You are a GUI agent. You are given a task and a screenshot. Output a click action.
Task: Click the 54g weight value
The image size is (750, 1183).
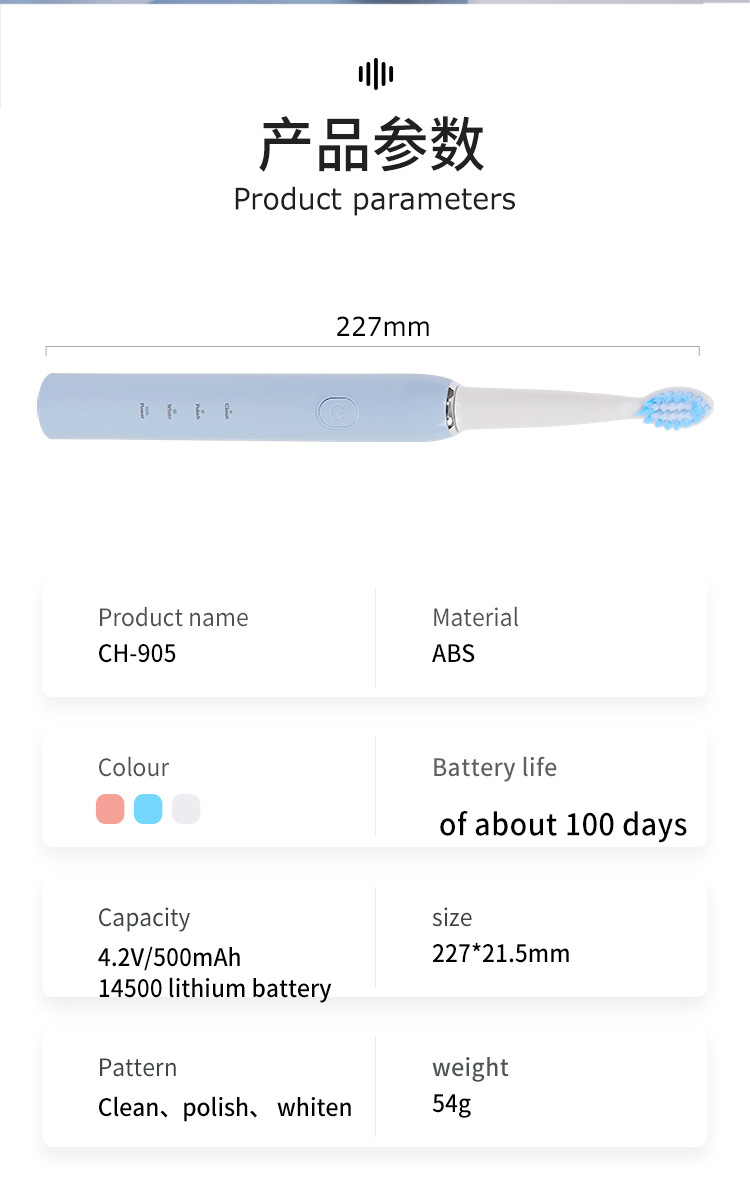click(451, 1104)
